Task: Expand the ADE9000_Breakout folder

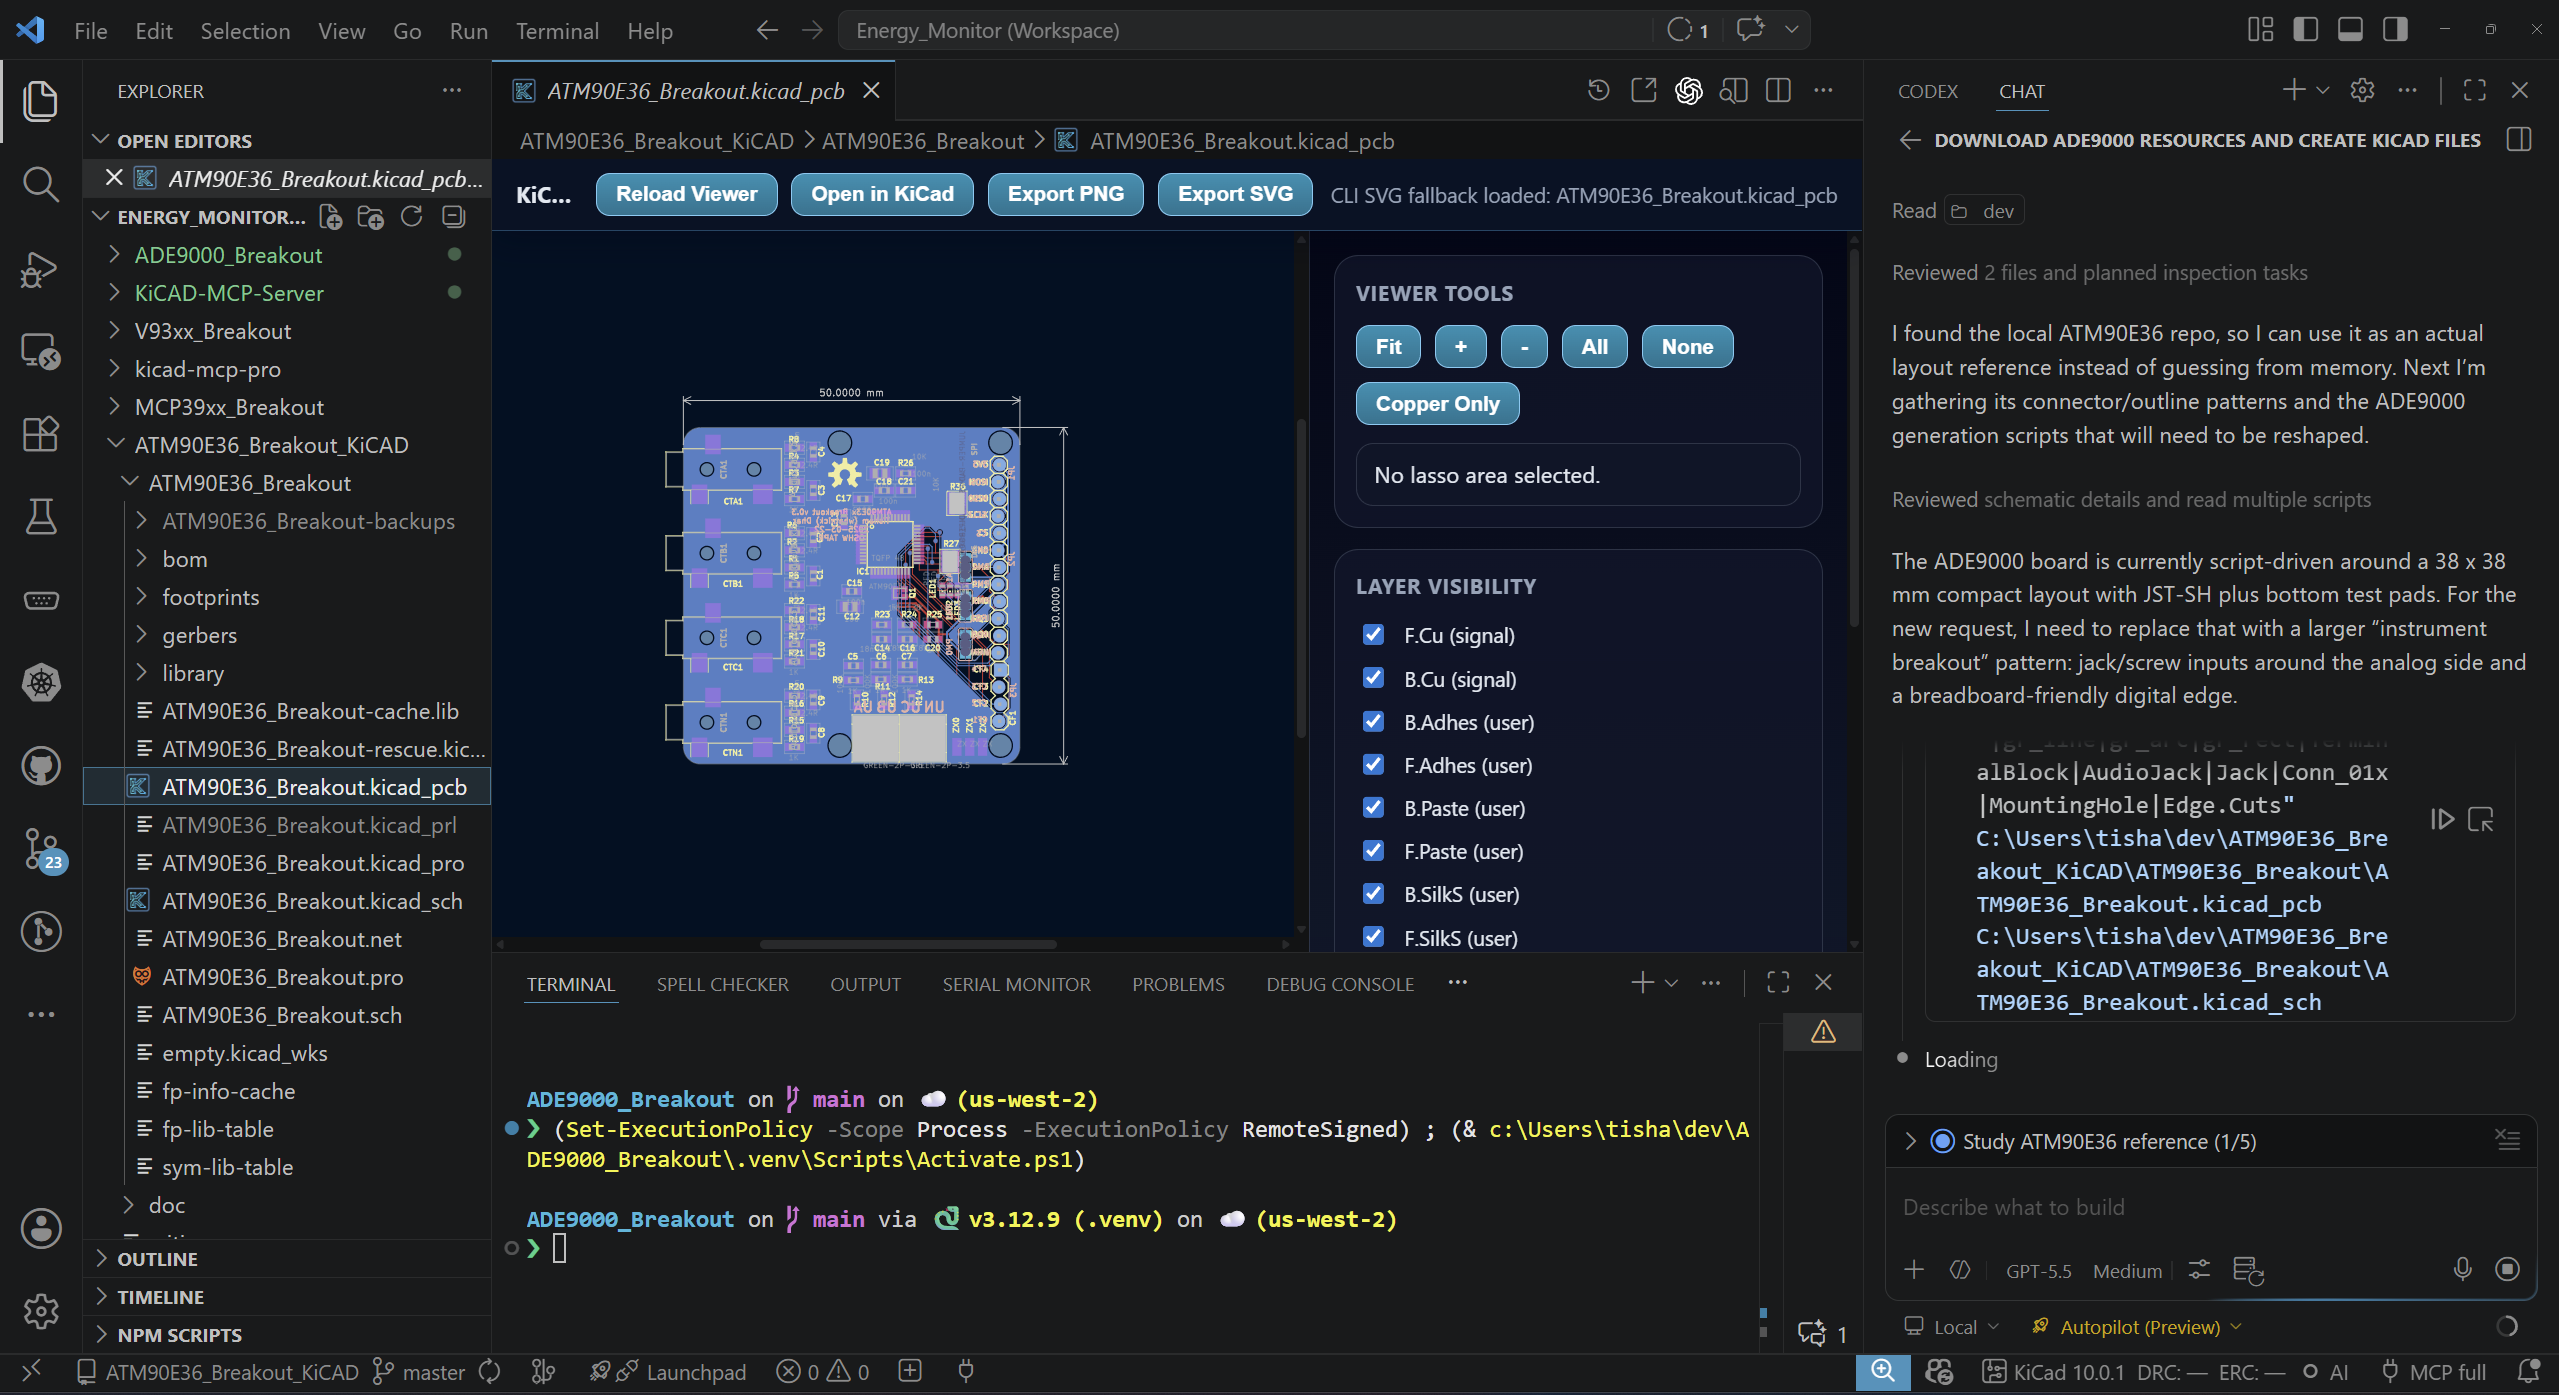Action: coord(228,255)
